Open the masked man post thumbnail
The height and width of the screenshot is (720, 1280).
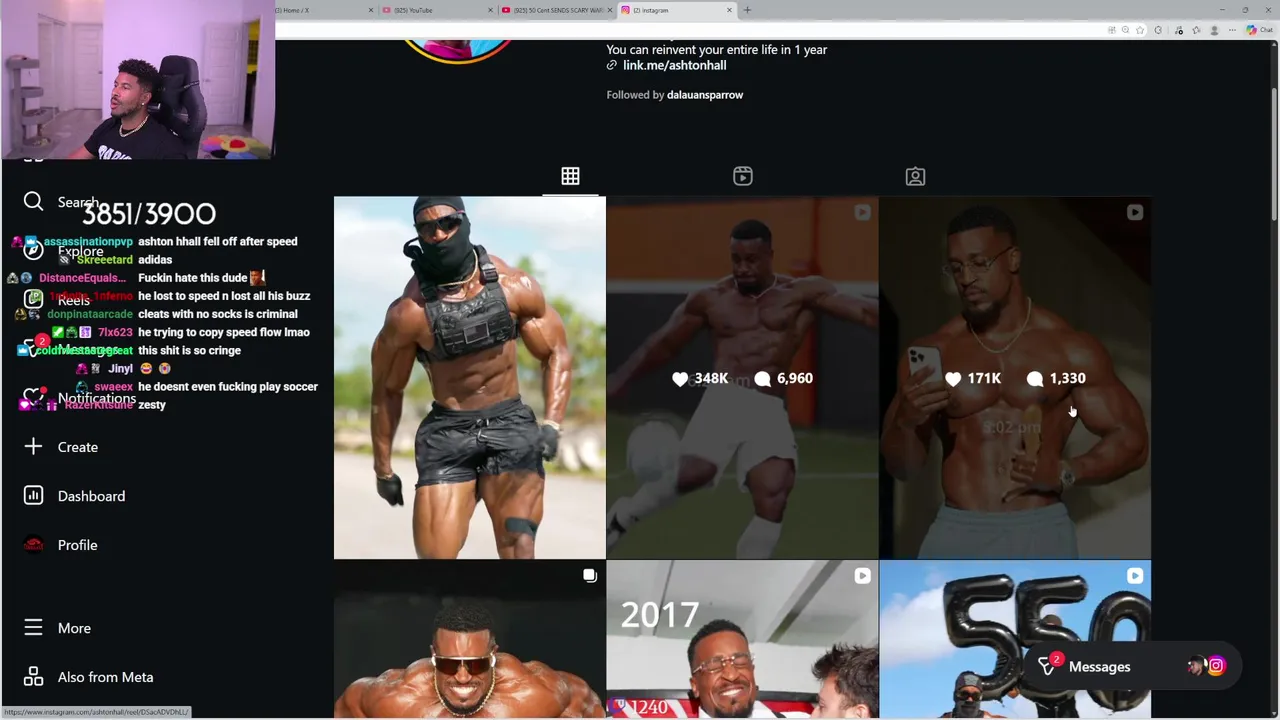tap(469, 377)
